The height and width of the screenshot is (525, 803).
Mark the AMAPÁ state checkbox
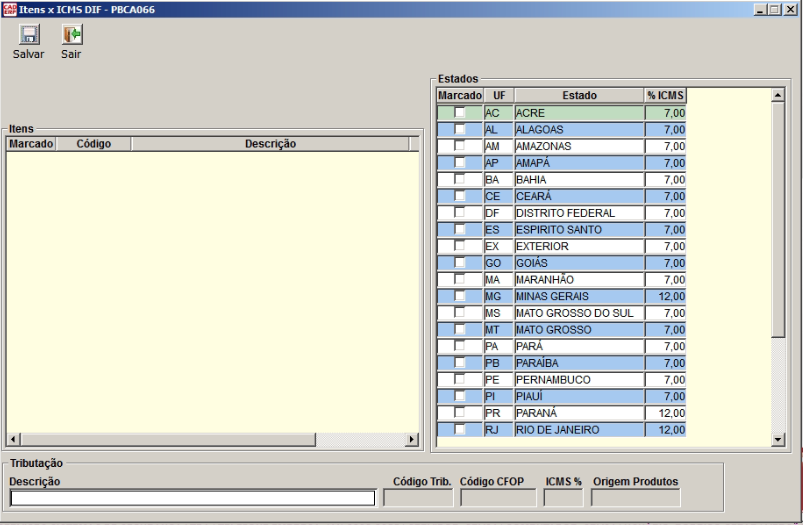coord(459,162)
